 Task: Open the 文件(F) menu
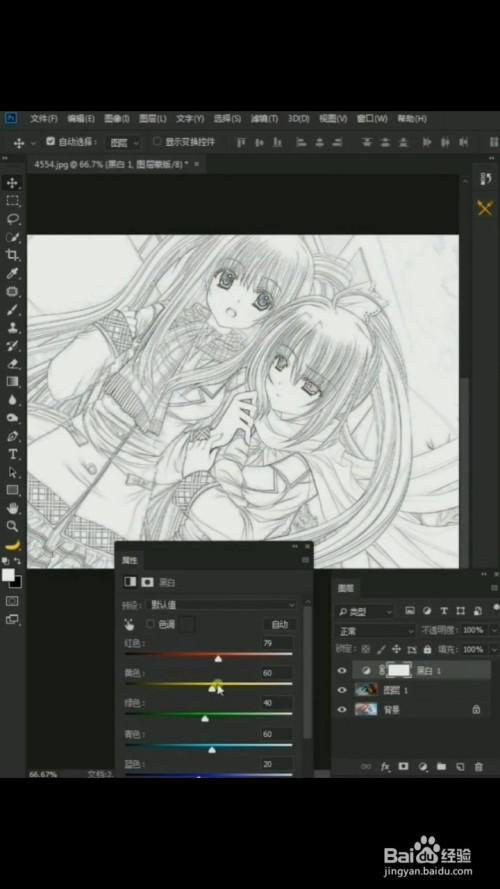[x=44, y=118]
